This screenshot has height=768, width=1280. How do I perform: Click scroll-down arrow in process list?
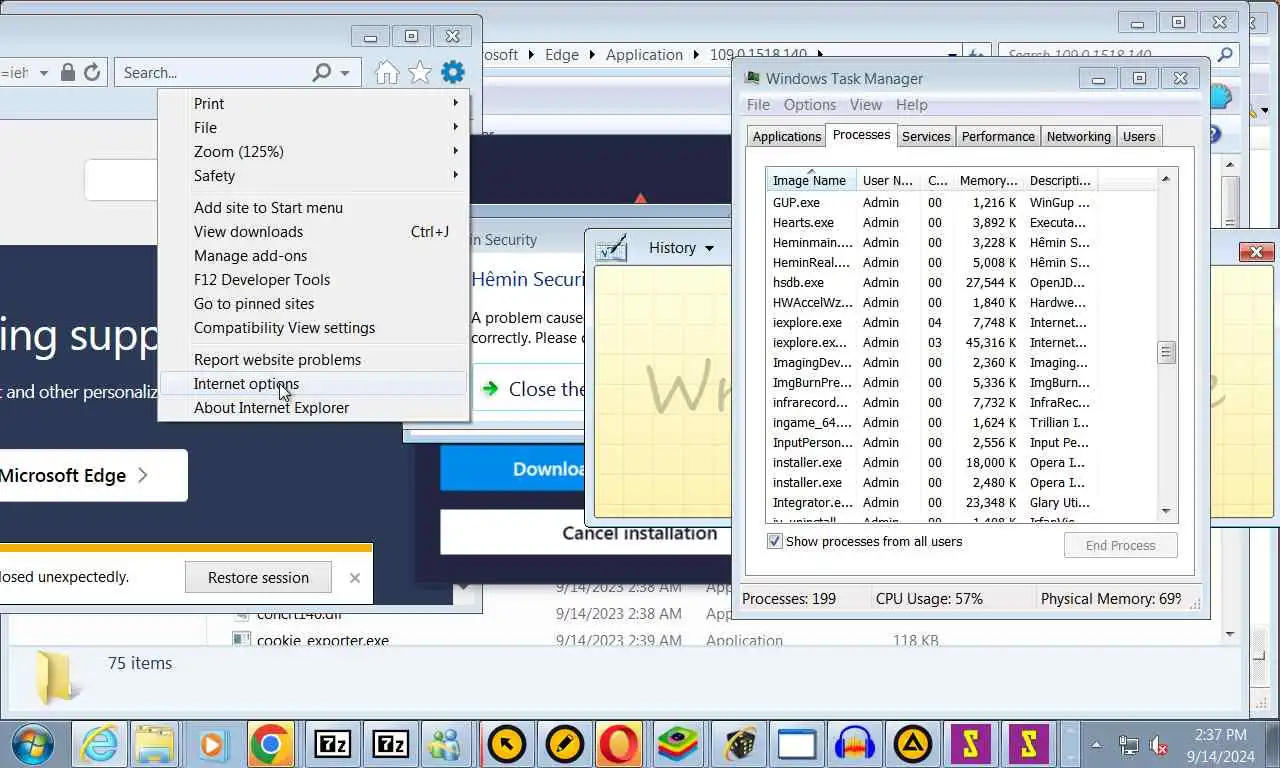pos(1165,511)
